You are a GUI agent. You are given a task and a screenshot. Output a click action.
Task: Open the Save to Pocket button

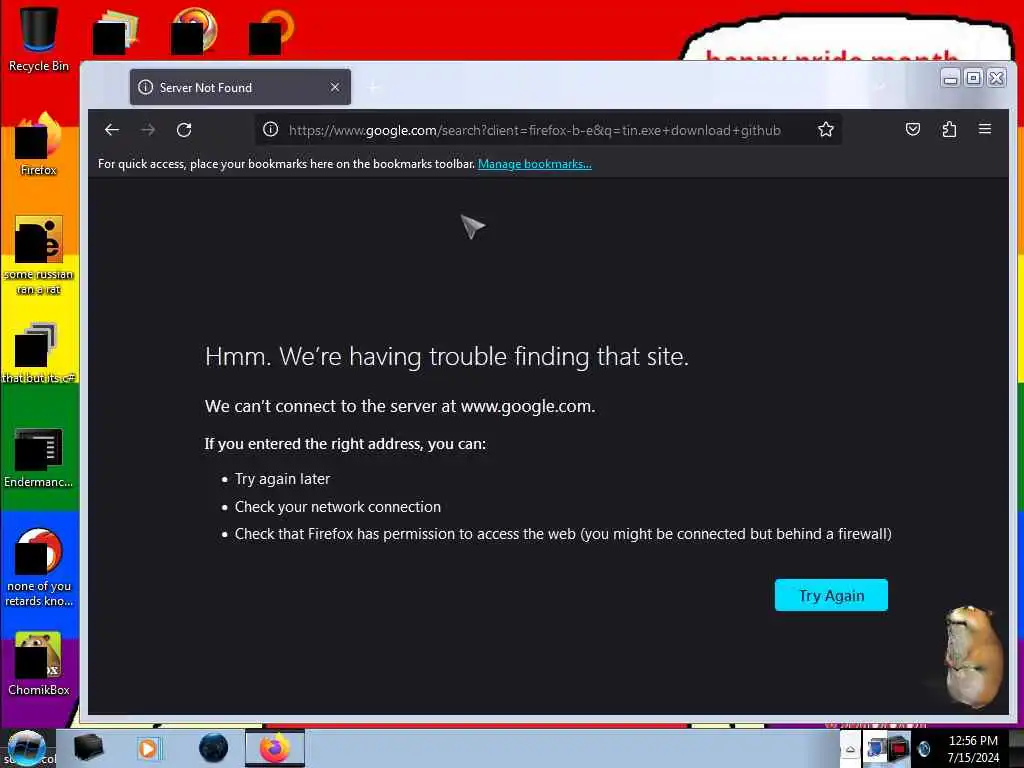point(913,129)
